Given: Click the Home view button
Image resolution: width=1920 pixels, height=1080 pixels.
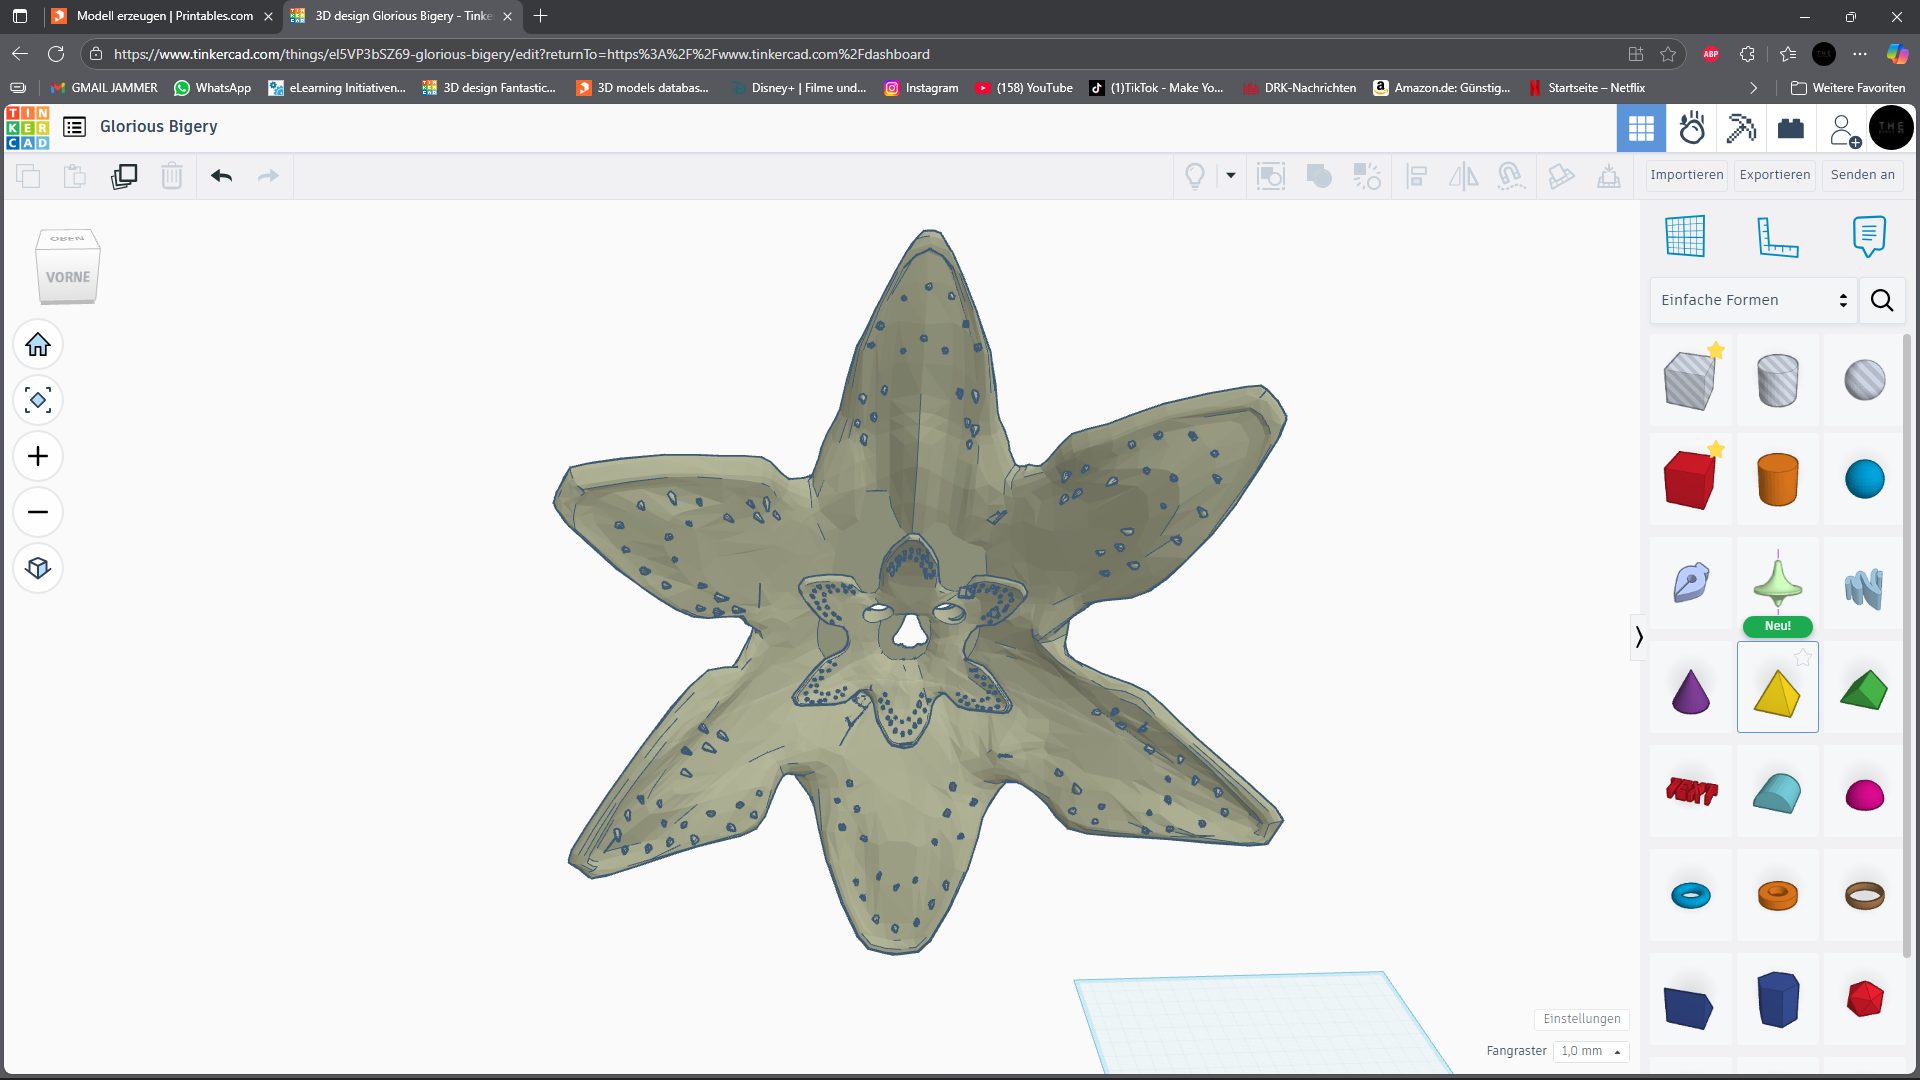Looking at the screenshot, I should pyautogui.click(x=38, y=345).
